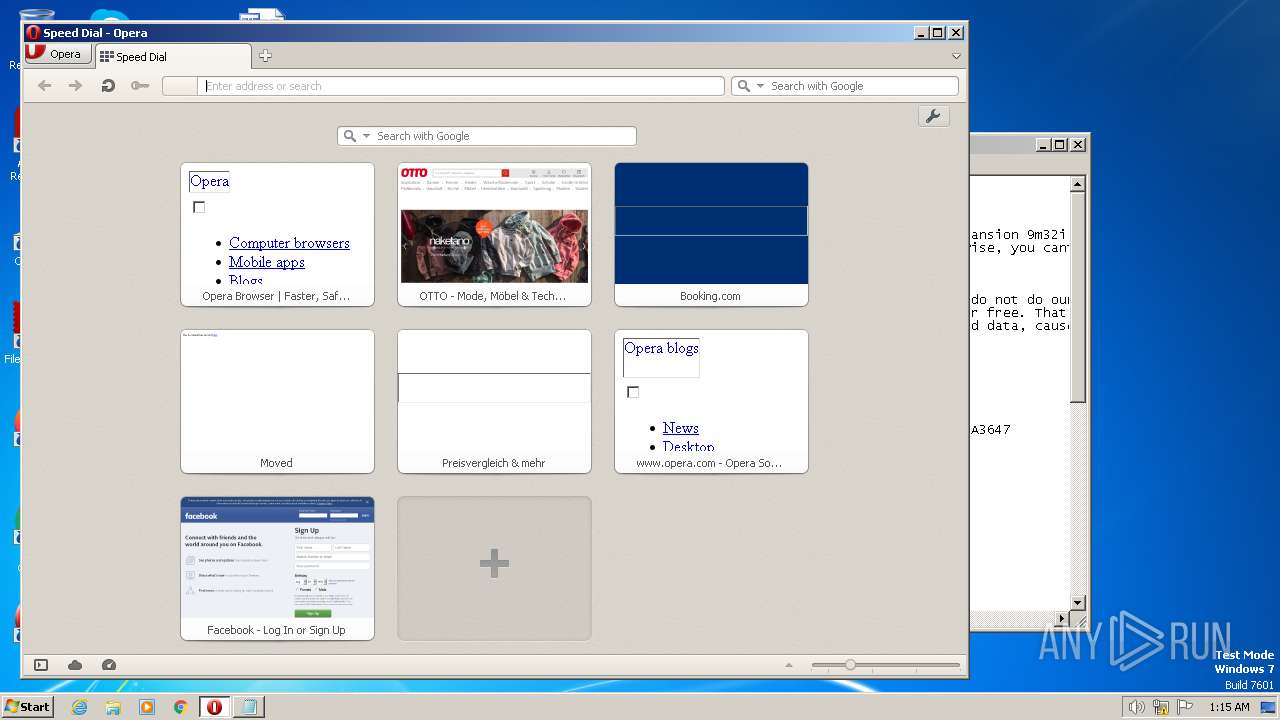Tick the checkbox in the Opera blogs tile
This screenshot has width=1280, height=720.
click(633, 392)
